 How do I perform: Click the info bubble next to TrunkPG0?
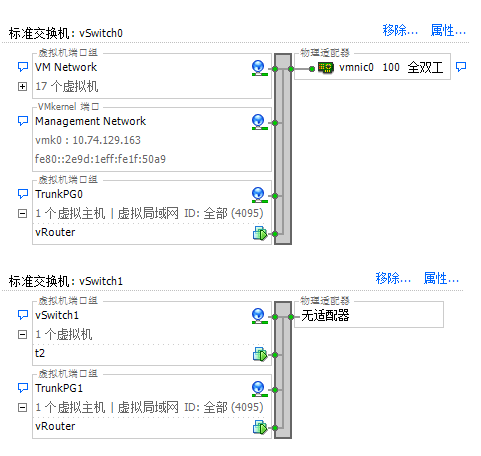(x=22, y=194)
